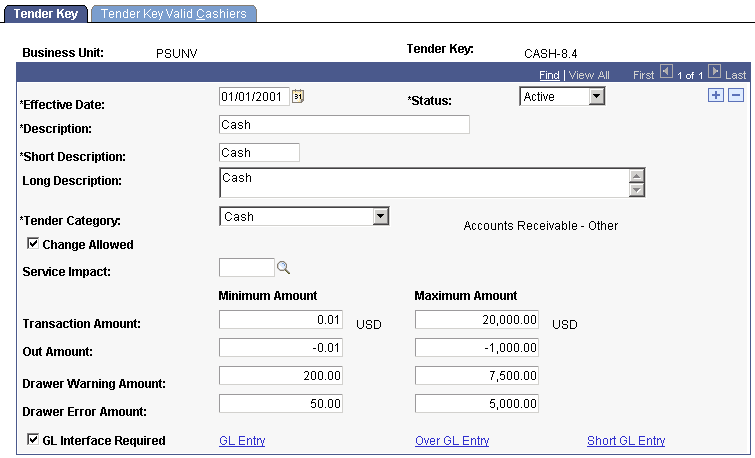
Task: Open the Over GL Entry link
Action: pos(452,441)
